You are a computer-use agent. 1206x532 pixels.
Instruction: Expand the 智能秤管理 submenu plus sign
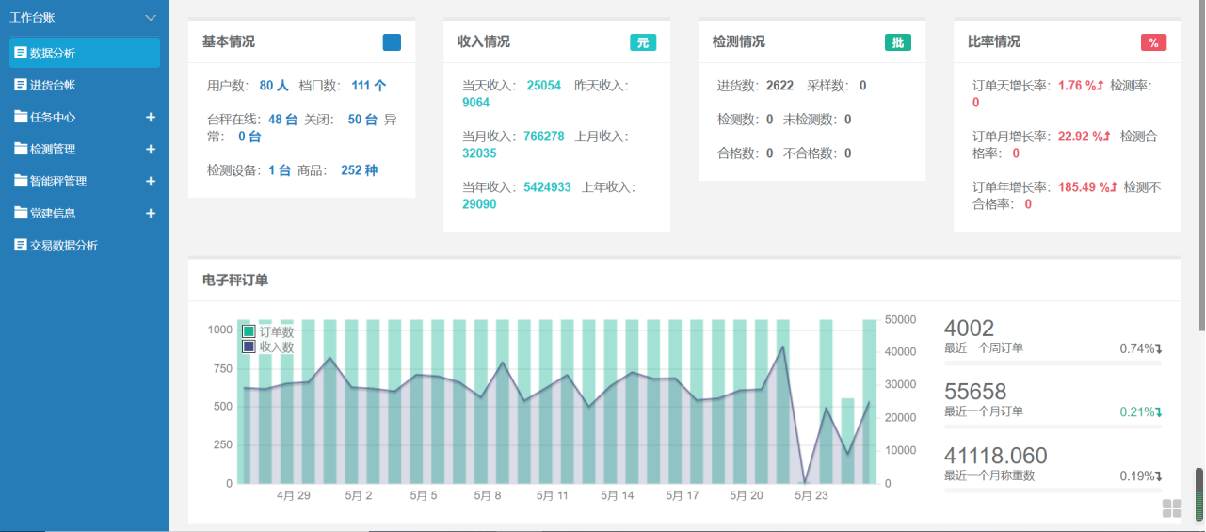pyautogui.click(x=151, y=181)
